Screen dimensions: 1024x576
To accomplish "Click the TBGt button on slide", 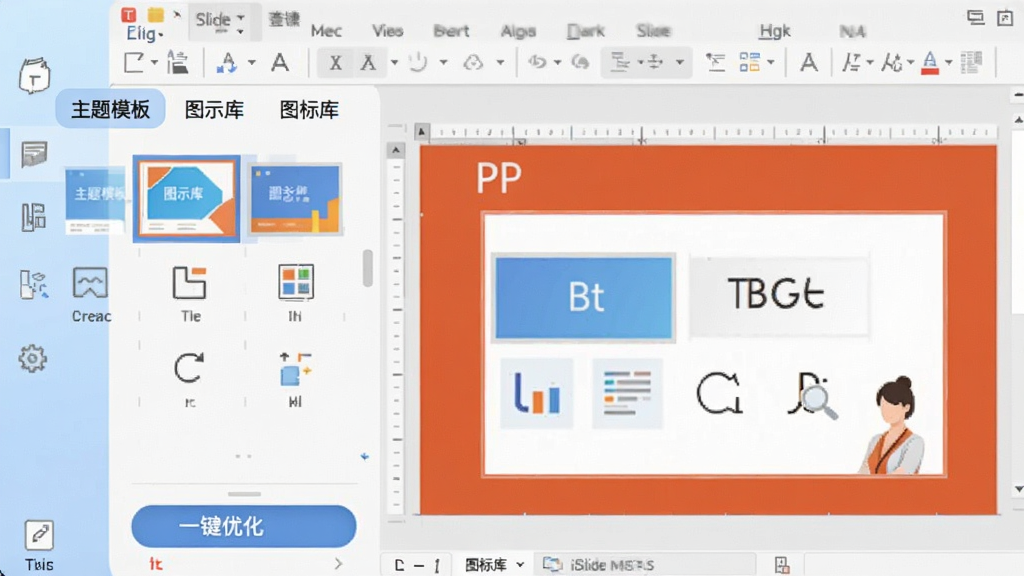I will [778, 295].
